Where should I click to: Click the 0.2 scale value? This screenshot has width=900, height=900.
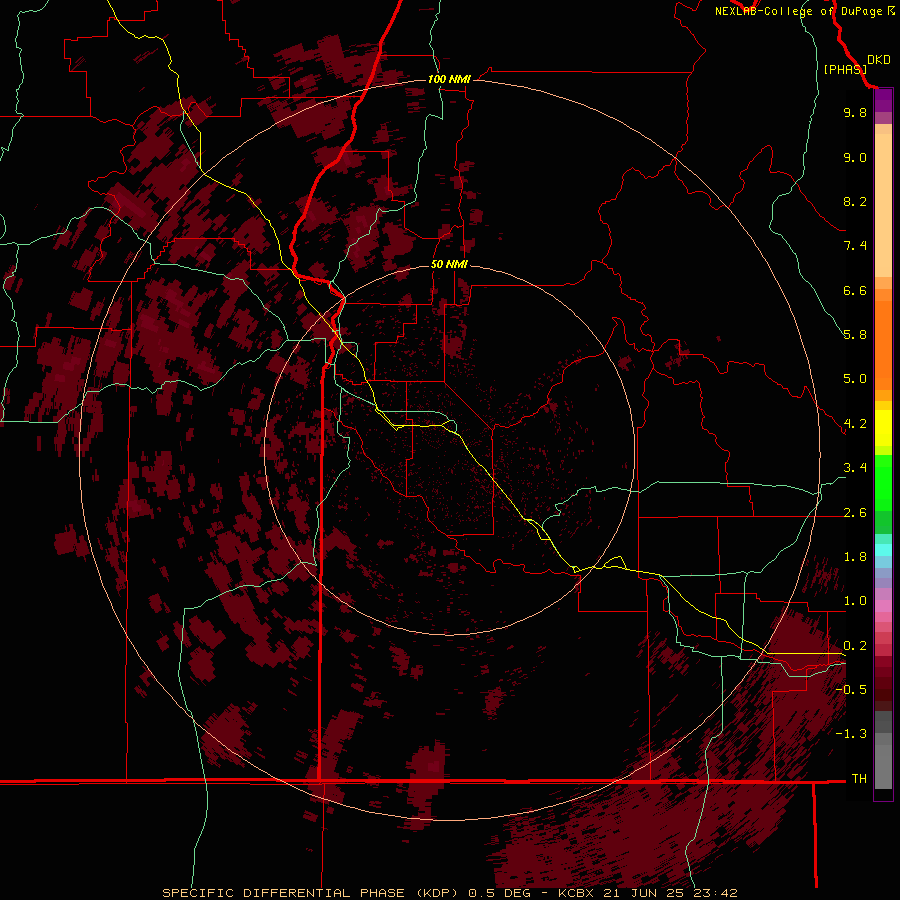tap(855, 646)
